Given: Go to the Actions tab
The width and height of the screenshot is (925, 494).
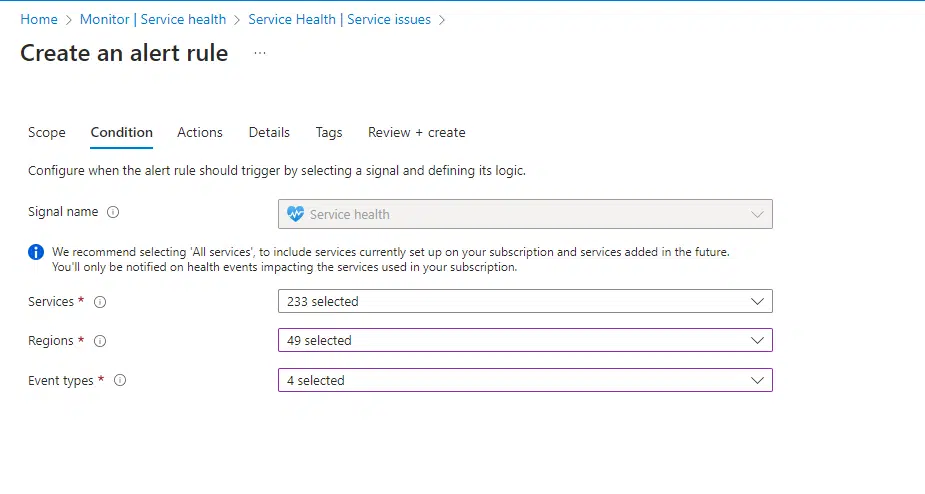Looking at the screenshot, I should pos(200,132).
